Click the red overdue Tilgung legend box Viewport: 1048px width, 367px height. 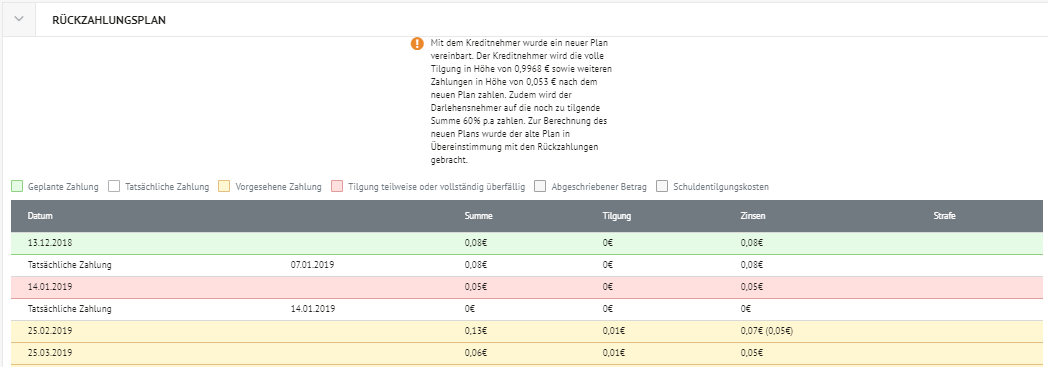click(338, 187)
